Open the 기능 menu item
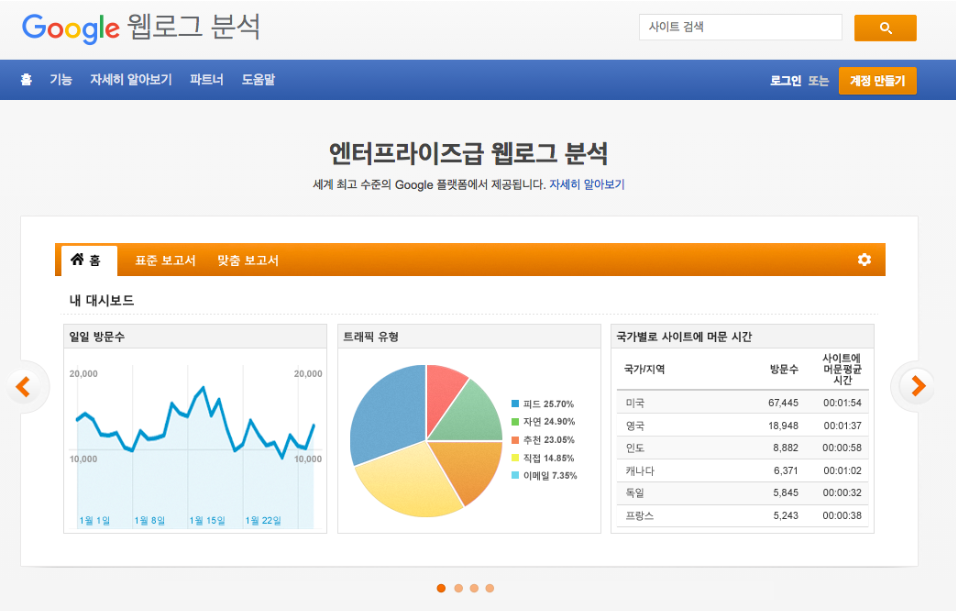The width and height of the screenshot is (956, 611). click(61, 79)
